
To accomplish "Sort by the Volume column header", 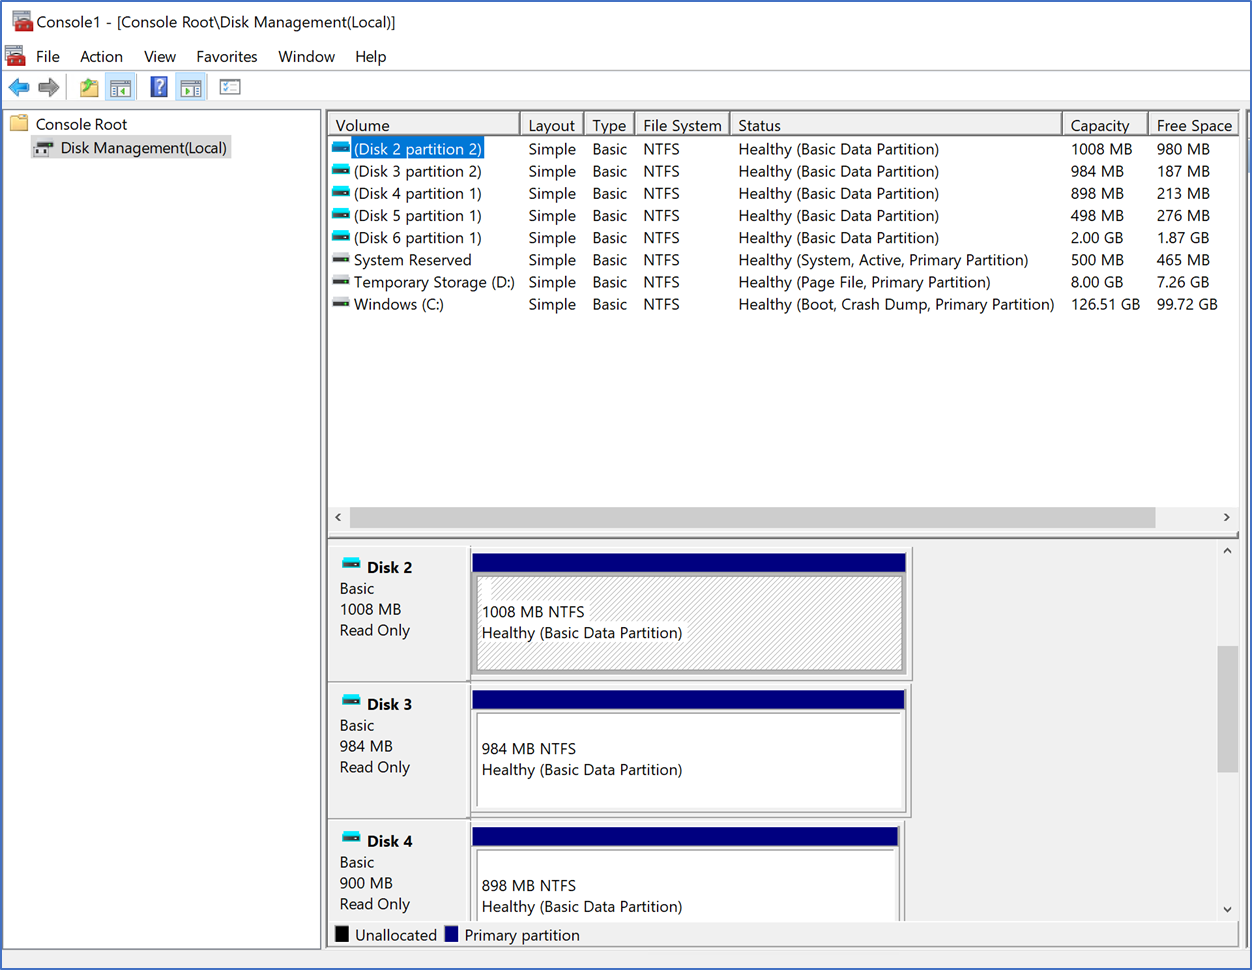I will (424, 125).
